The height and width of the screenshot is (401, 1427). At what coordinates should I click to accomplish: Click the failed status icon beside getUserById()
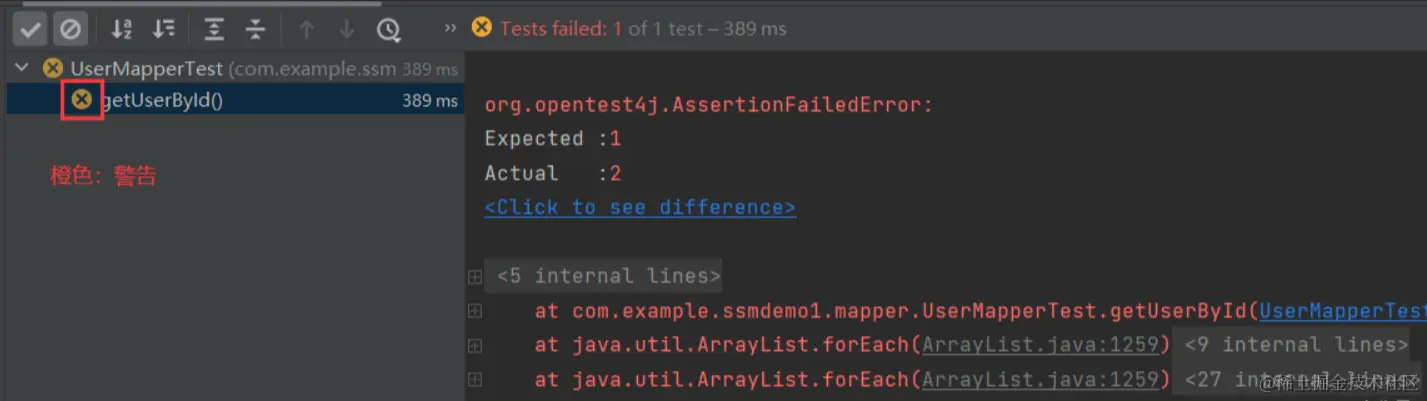tap(82, 99)
